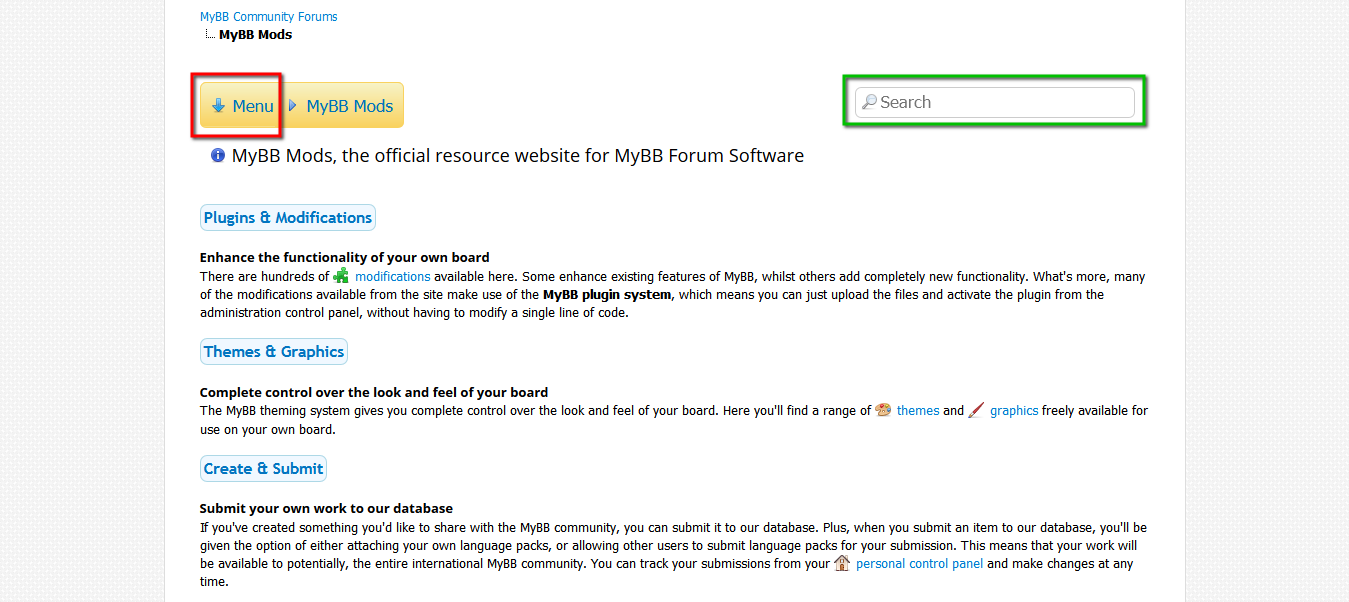
Task: Click "Complete control over the look and feel" heading
Action: [374, 392]
